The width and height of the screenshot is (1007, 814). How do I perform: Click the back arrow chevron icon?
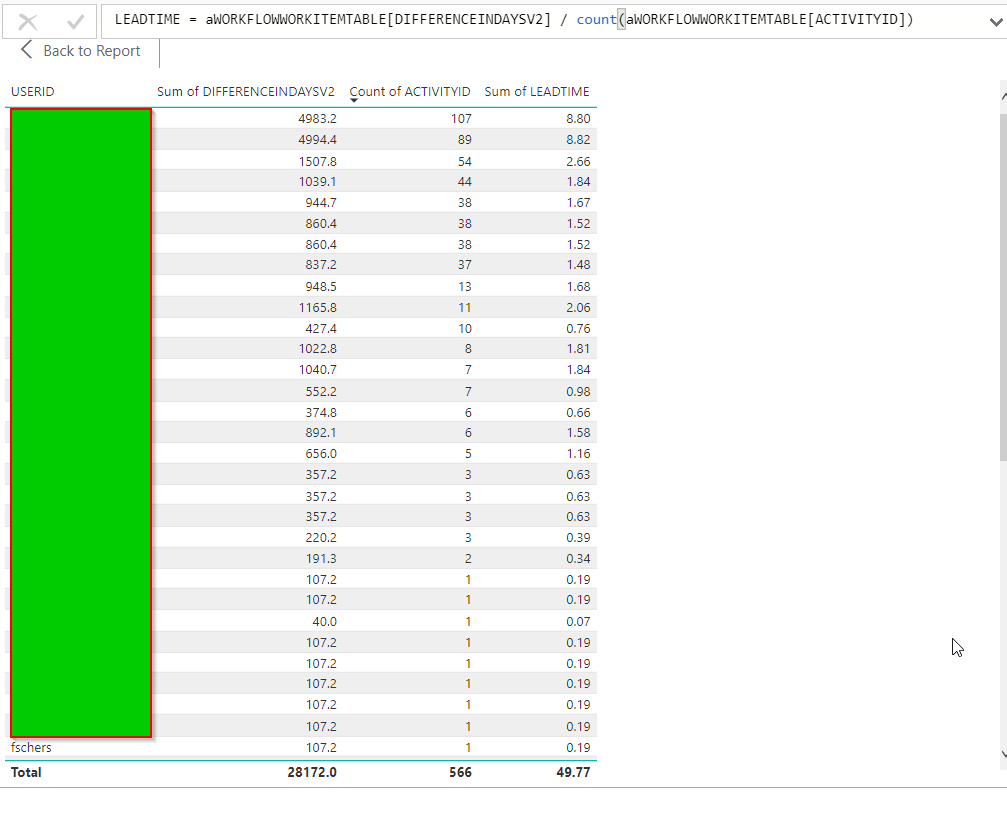[26, 50]
